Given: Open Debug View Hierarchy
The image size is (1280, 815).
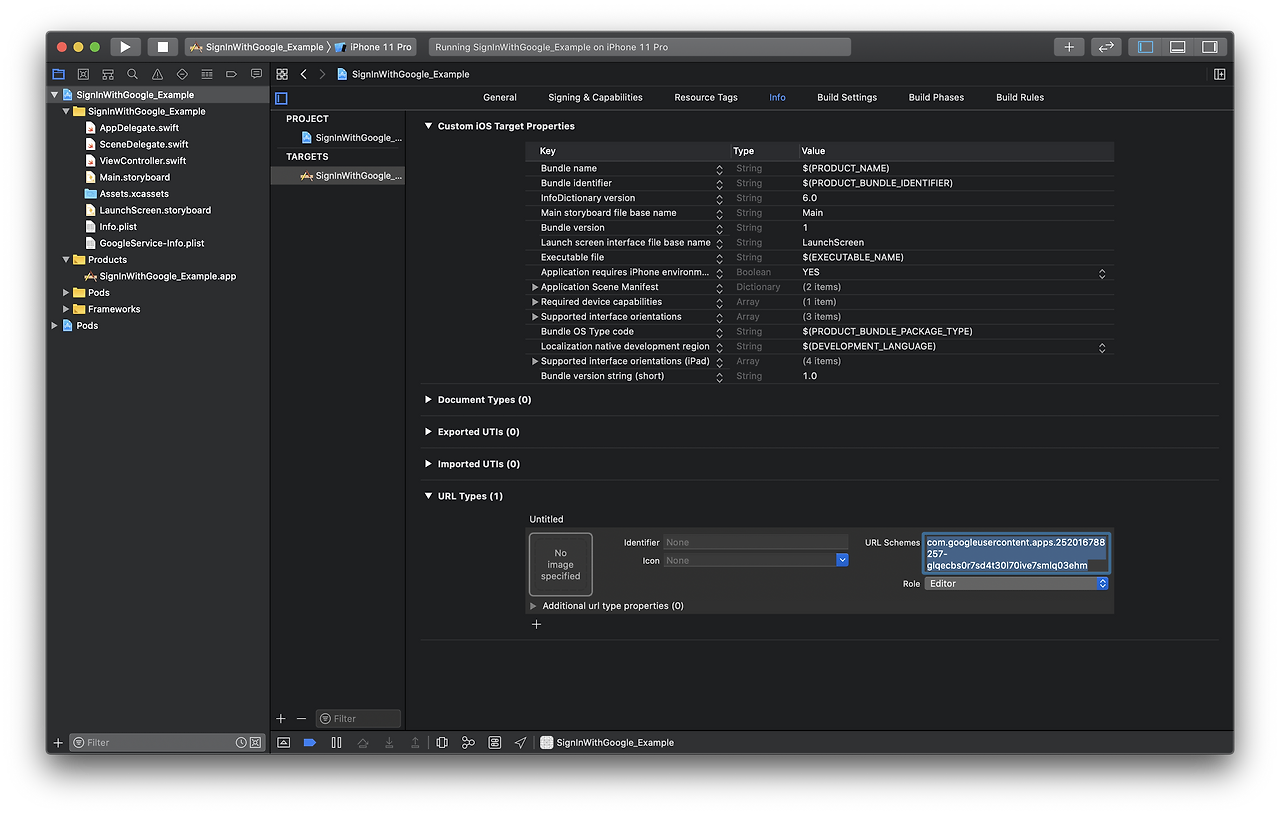Looking at the screenshot, I should tap(442, 742).
